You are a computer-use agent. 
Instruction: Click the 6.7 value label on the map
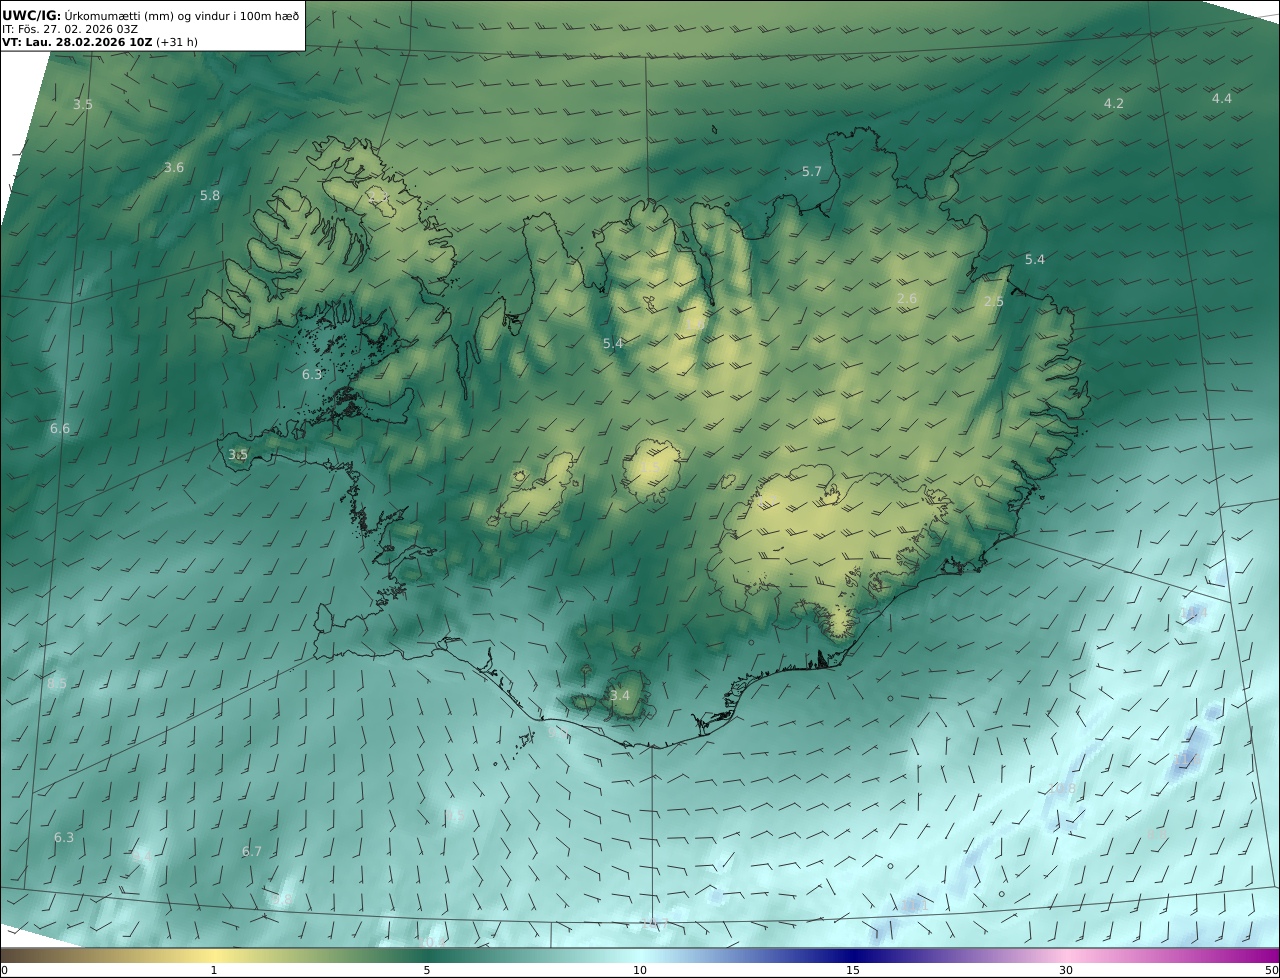coord(251,852)
